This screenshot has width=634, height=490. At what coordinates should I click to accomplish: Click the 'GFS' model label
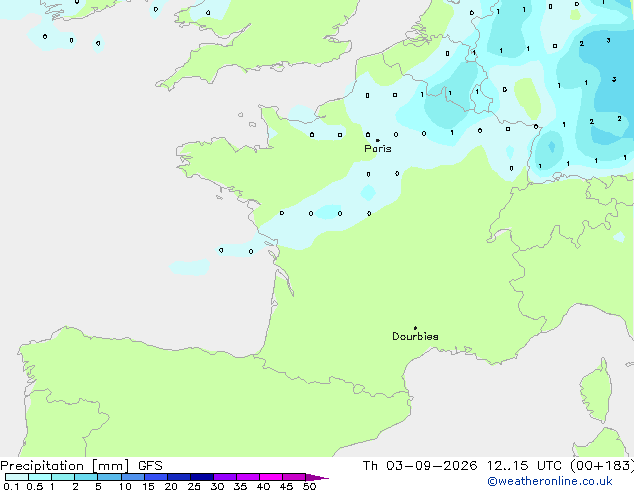click(150, 466)
